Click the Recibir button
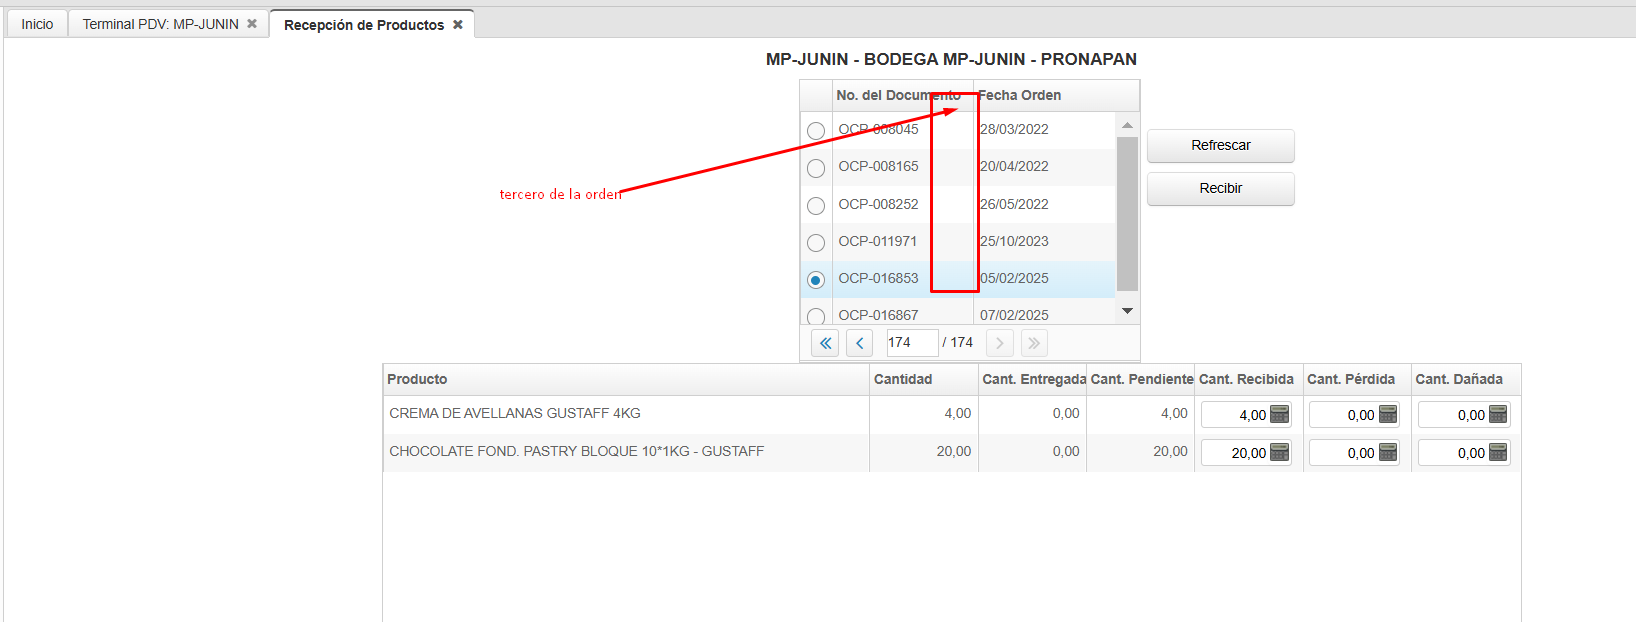The image size is (1636, 622). (x=1220, y=188)
